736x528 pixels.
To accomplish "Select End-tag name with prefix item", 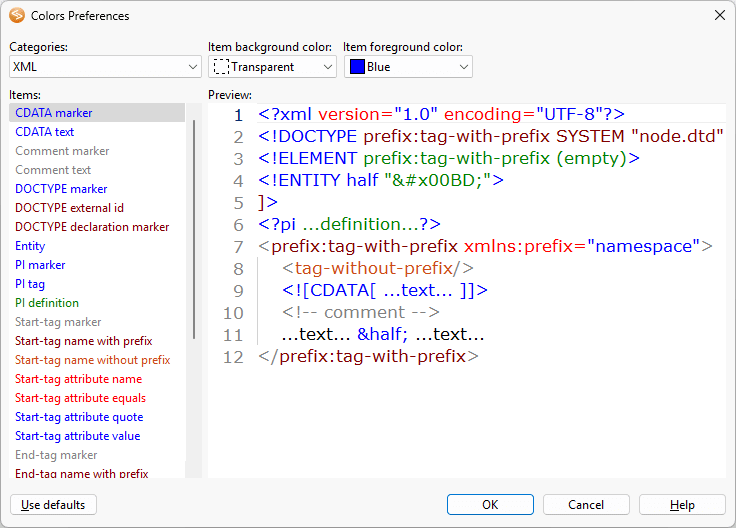I will pyautogui.click(x=97, y=472).
